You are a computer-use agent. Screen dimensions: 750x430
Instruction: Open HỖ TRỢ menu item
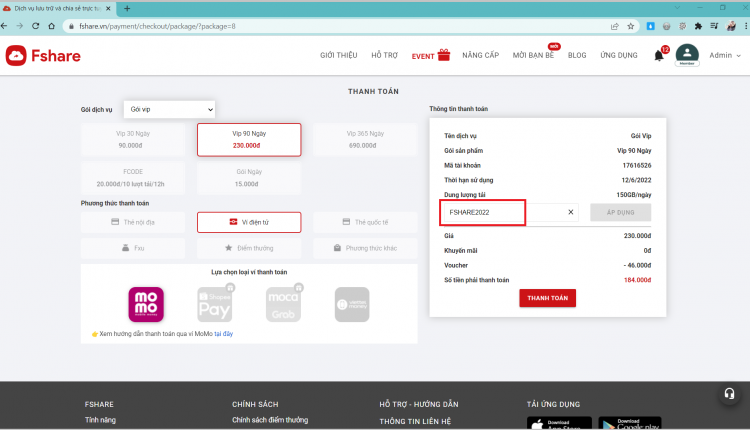point(385,55)
